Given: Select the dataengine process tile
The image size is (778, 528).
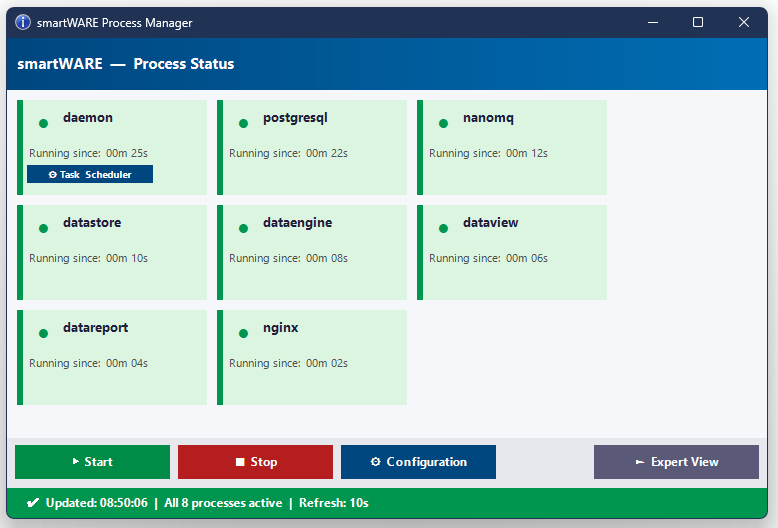Looking at the screenshot, I should coord(312,253).
